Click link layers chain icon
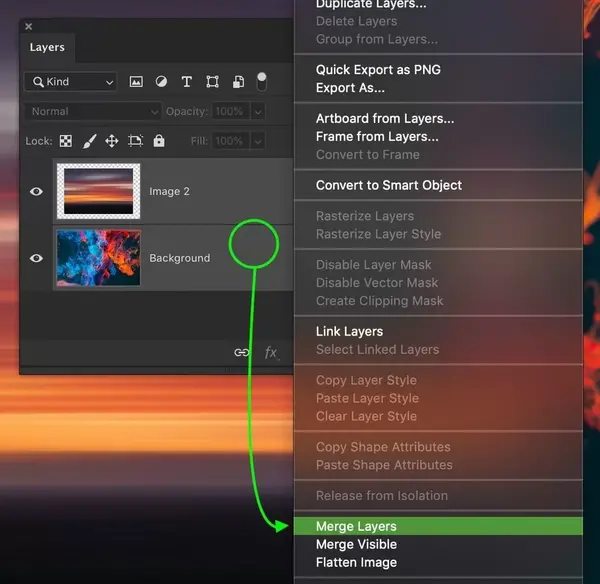Viewport: 600px width, 584px height. pyautogui.click(x=241, y=352)
